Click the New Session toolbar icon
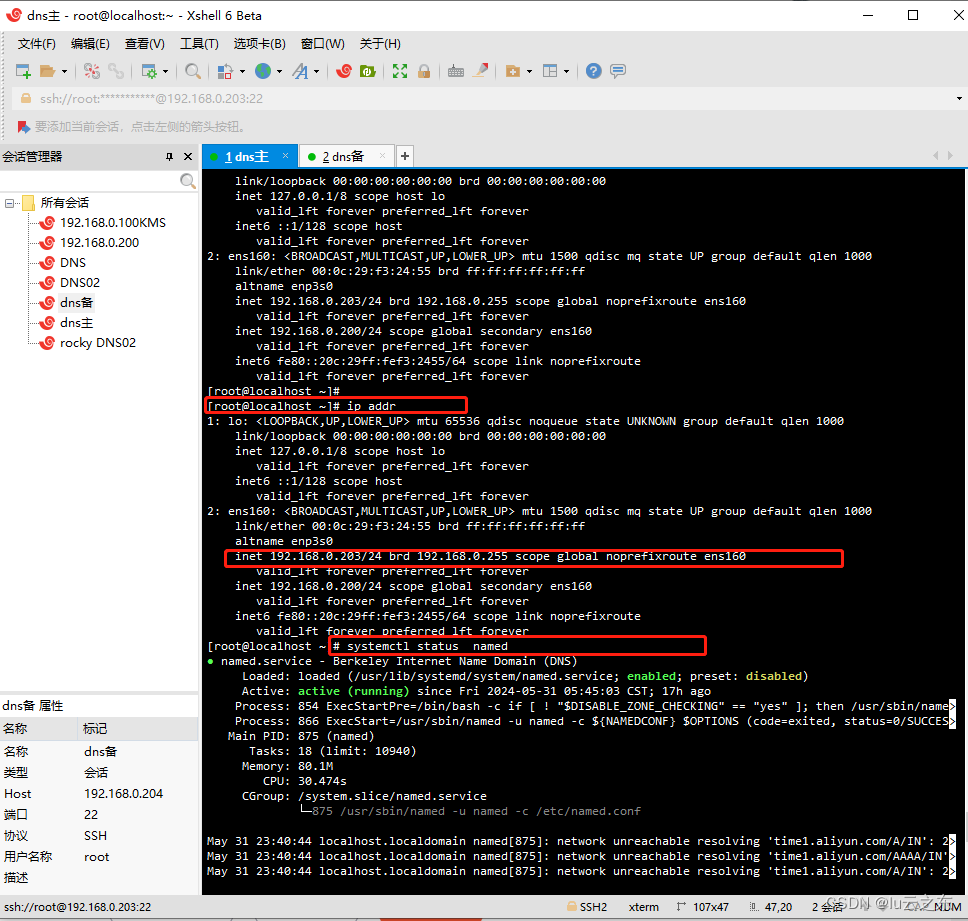Image resolution: width=968 pixels, height=921 pixels. click(22, 71)
